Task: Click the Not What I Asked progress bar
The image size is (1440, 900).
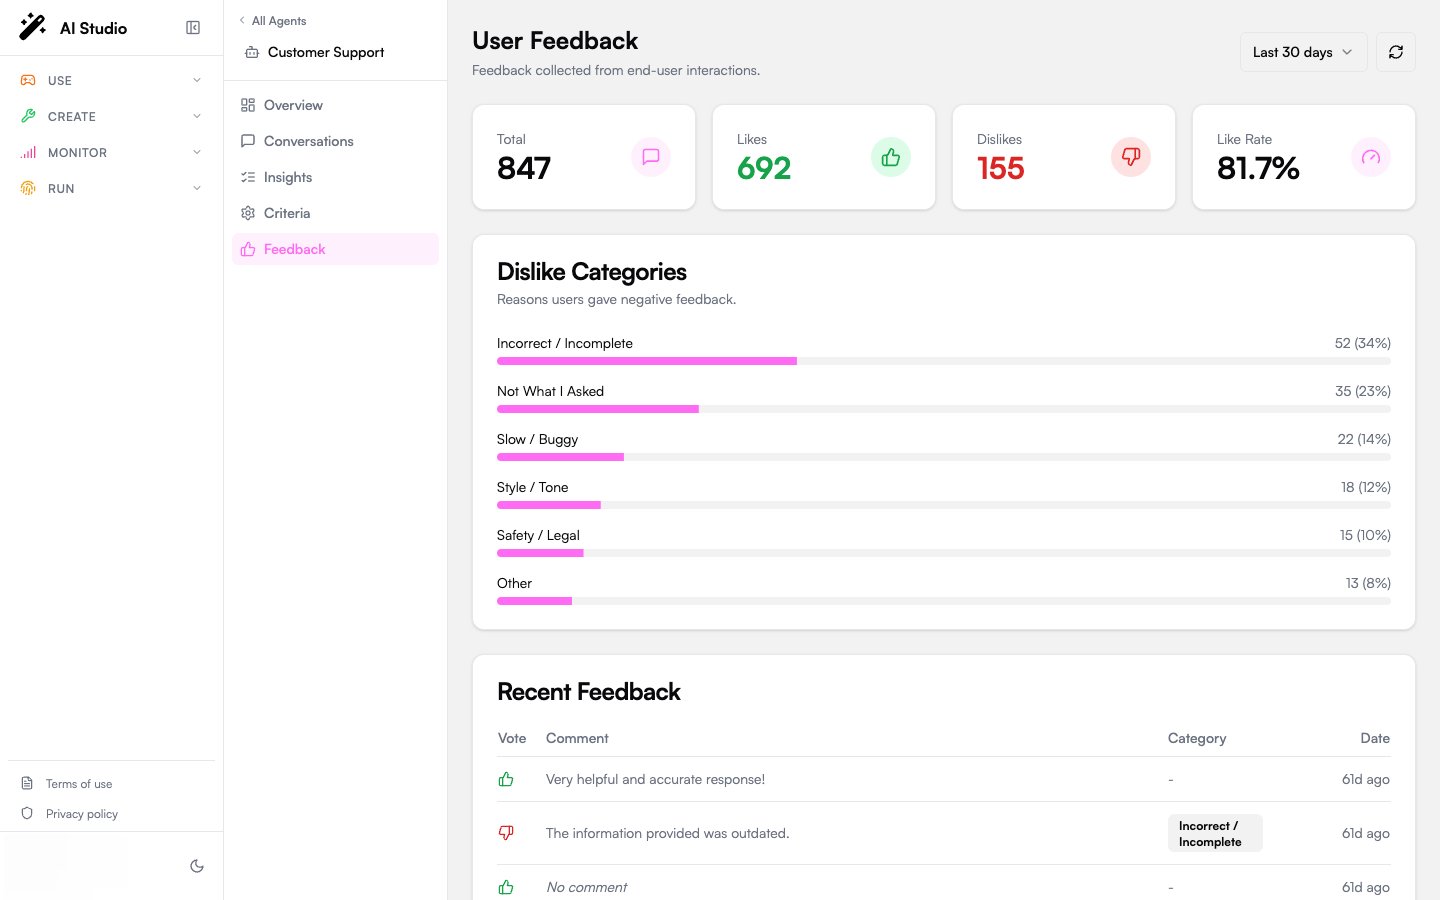Action: point(944,409)
